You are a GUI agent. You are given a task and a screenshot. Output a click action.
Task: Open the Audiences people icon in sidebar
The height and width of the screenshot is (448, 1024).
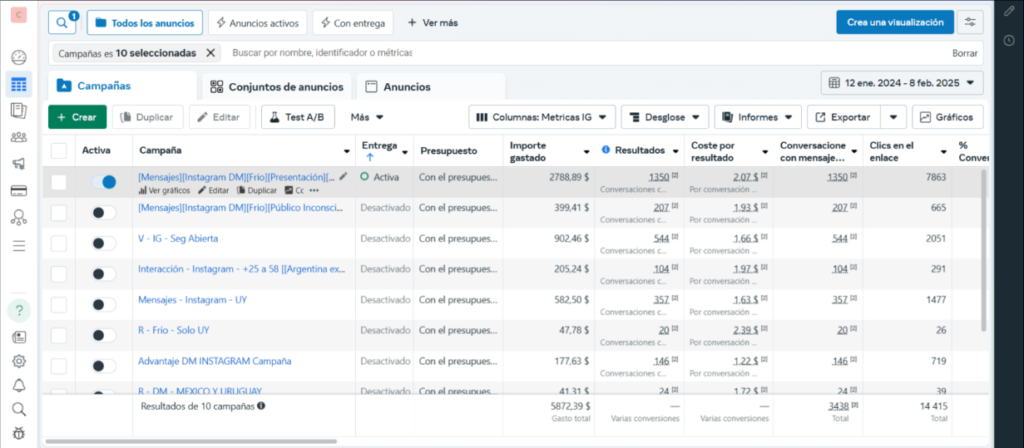point(19,137)
